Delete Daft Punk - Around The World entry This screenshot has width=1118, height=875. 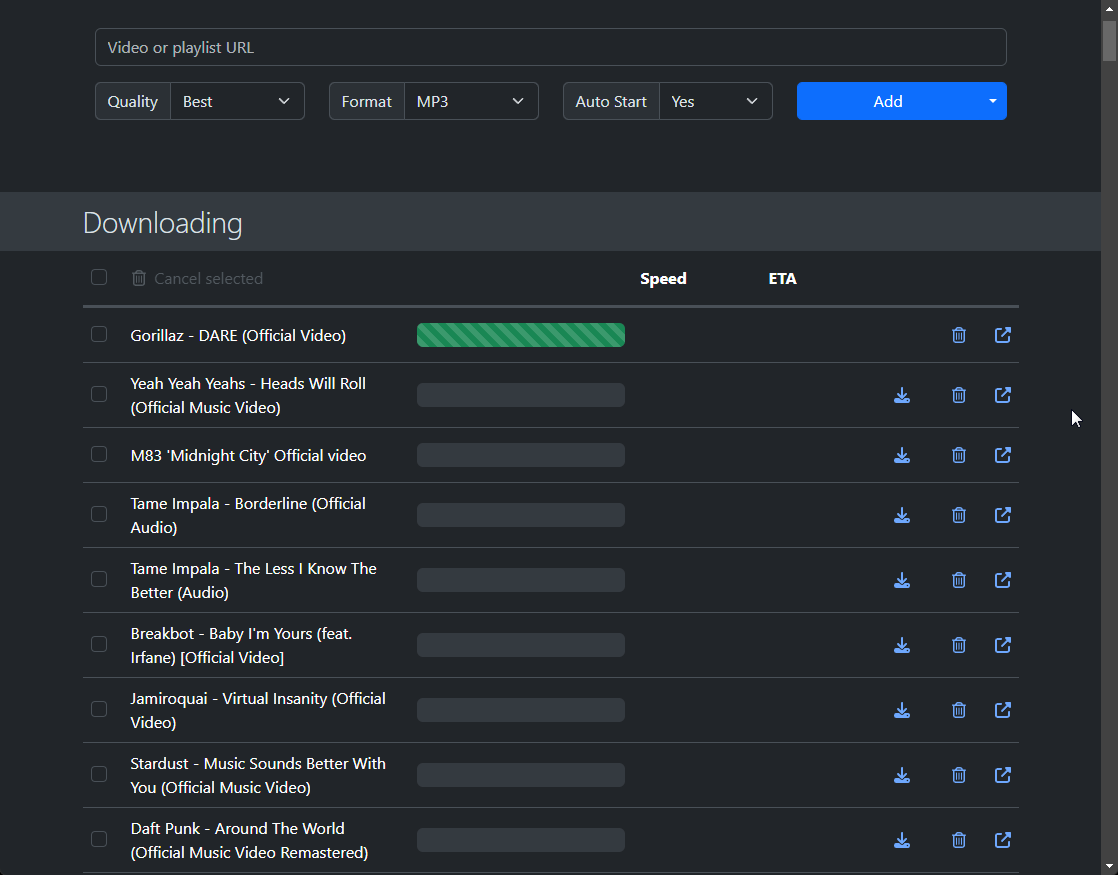(x=958, y=839)
